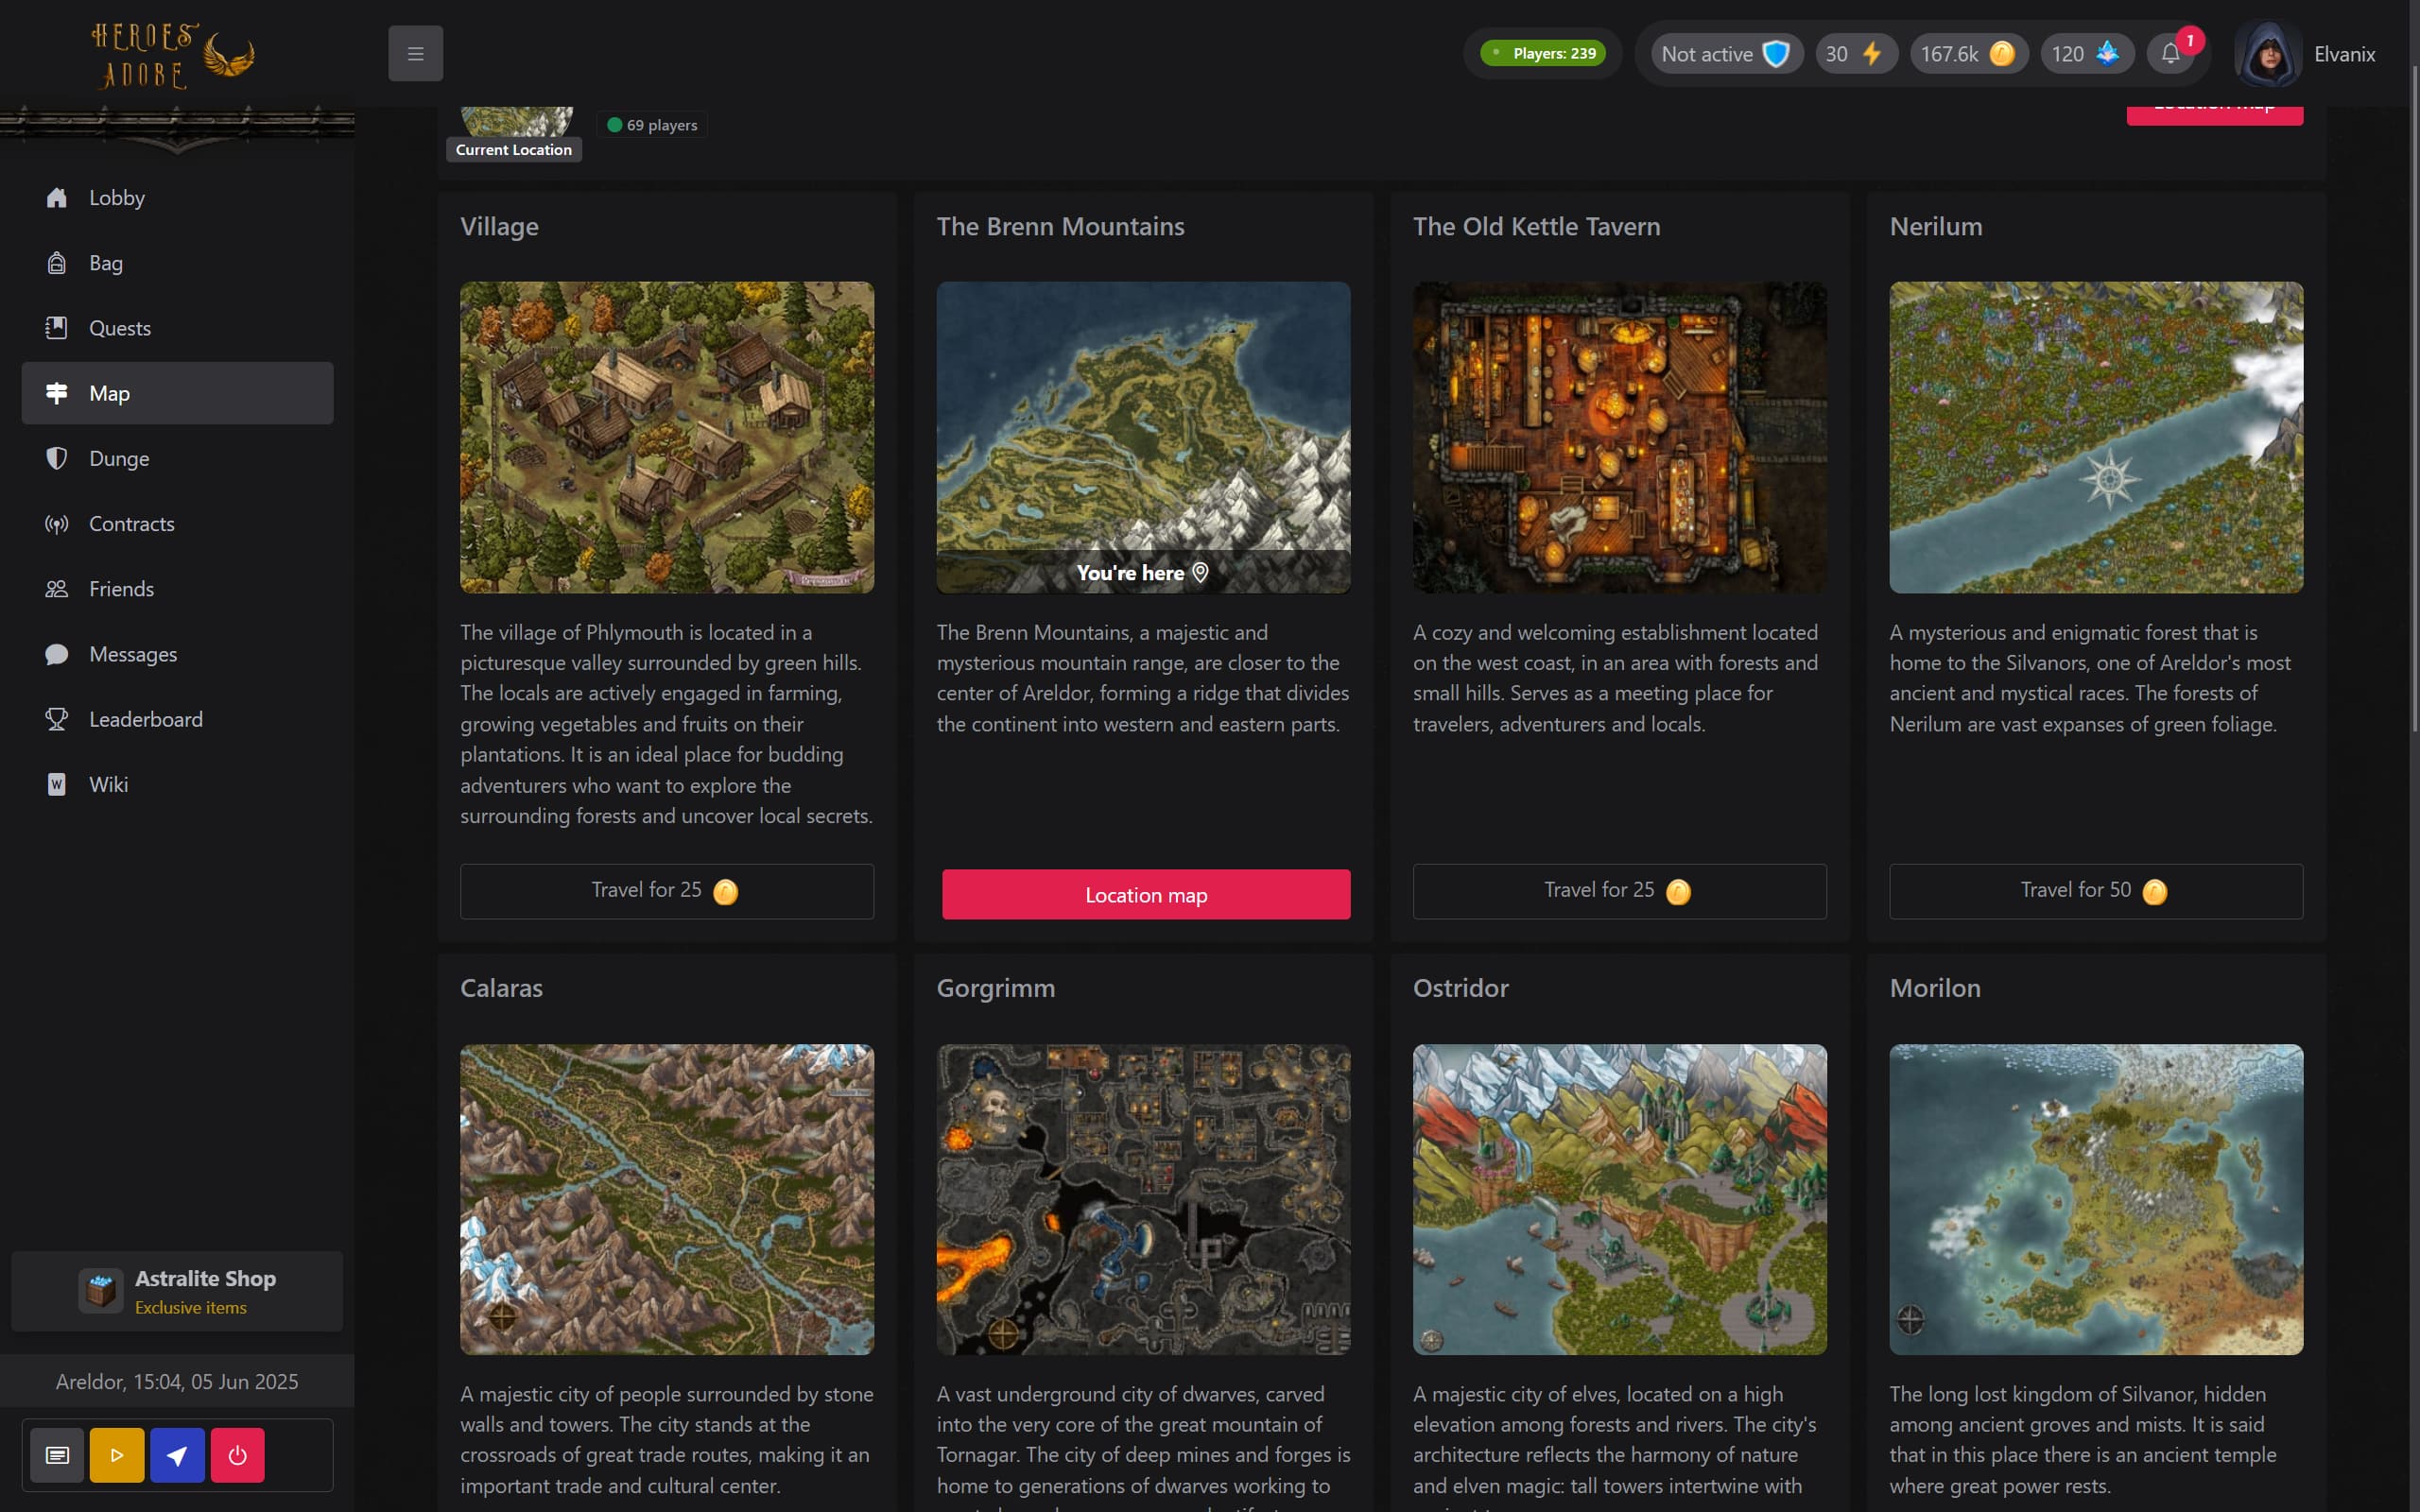Click the blue paper plane button
2420x1512 pixels.
coord(177,1455)
